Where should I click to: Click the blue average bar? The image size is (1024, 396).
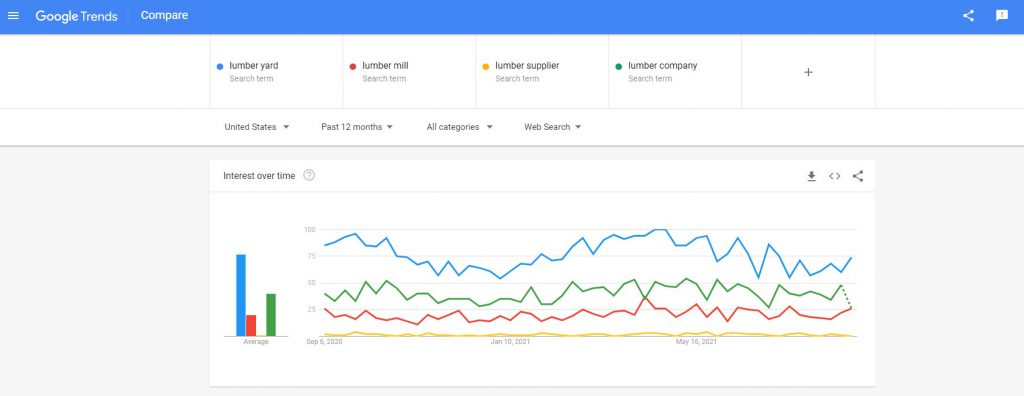point(241,295)
